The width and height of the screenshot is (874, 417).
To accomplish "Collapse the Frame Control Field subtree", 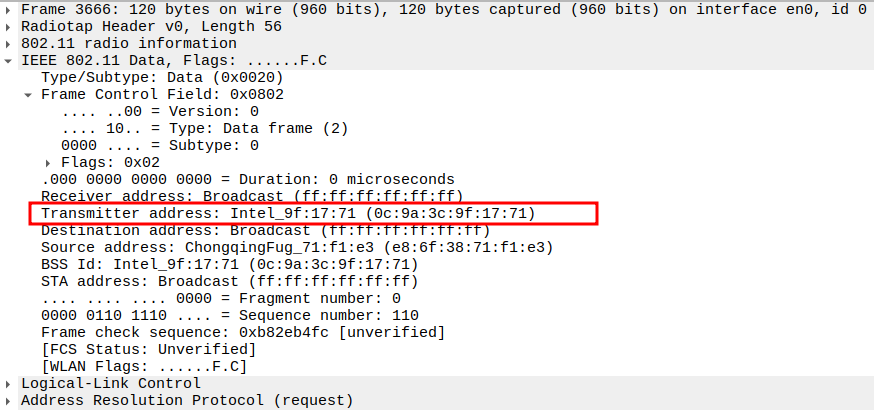I will tap(29, 94).
